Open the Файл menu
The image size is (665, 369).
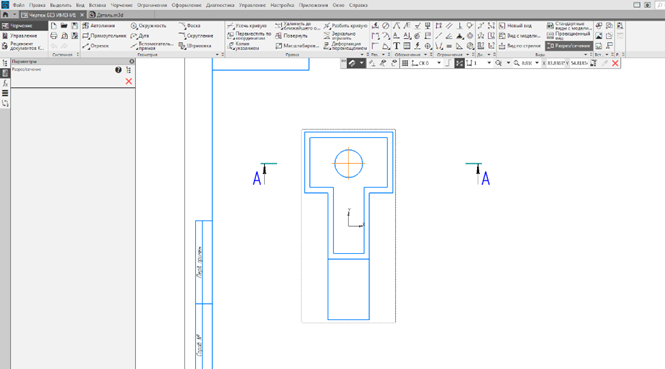pos(18,5)
